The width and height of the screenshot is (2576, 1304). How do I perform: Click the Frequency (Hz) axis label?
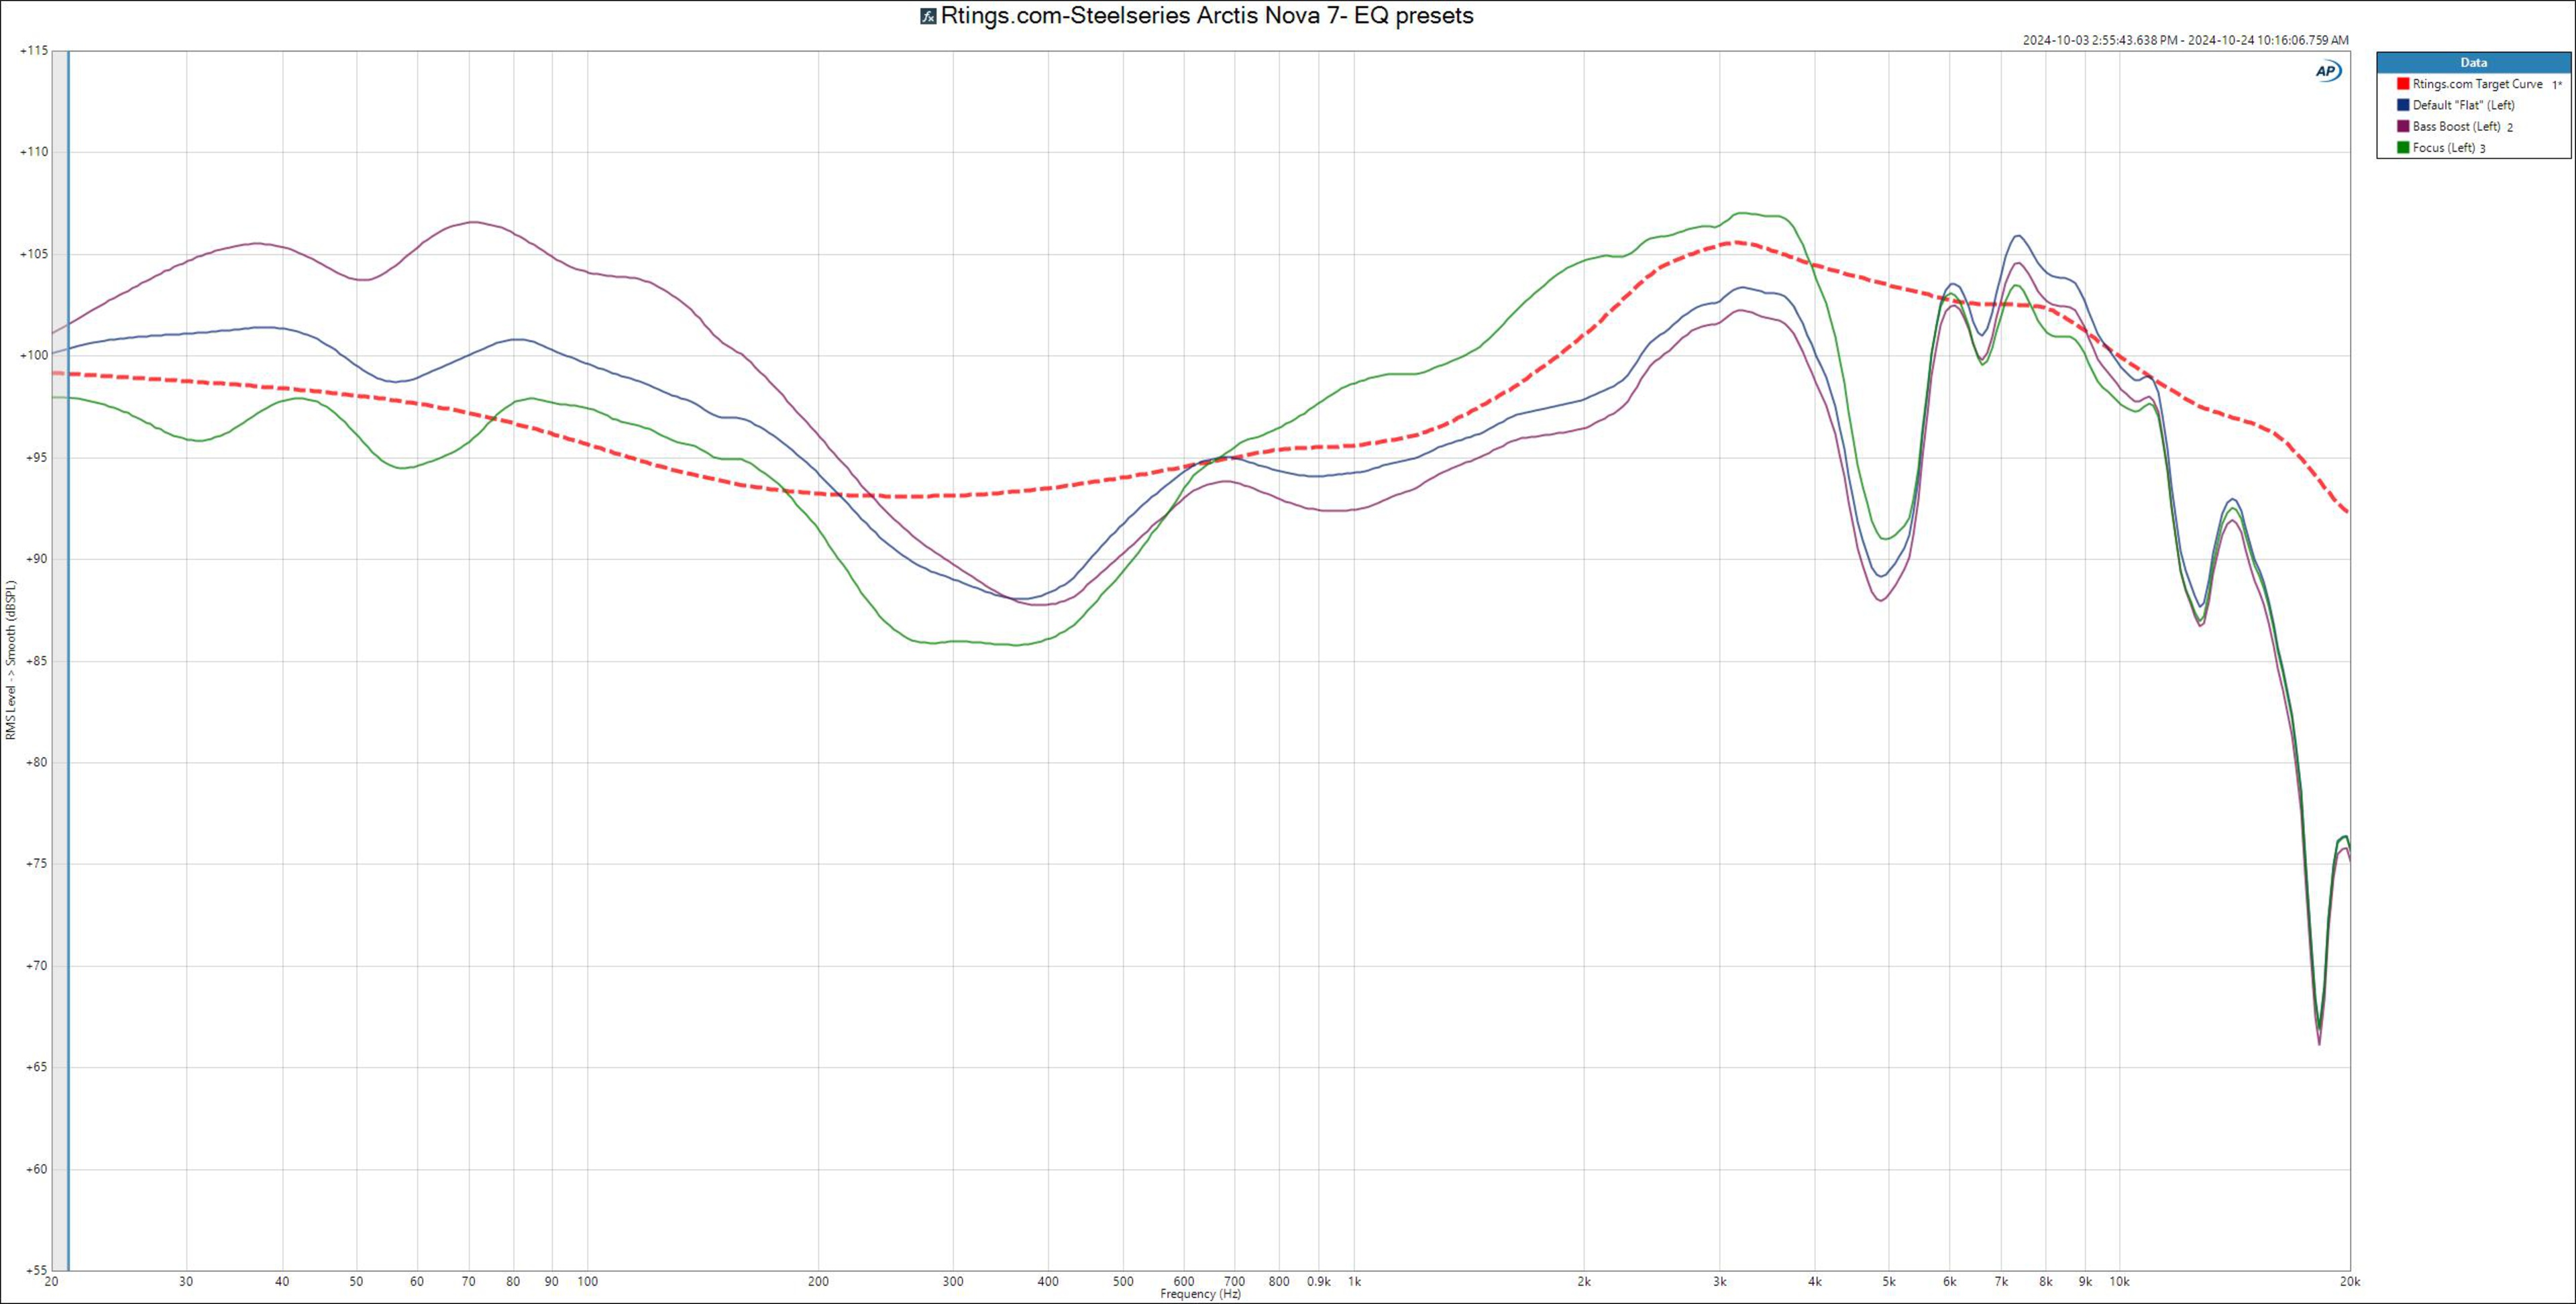coord(1200,1294)
